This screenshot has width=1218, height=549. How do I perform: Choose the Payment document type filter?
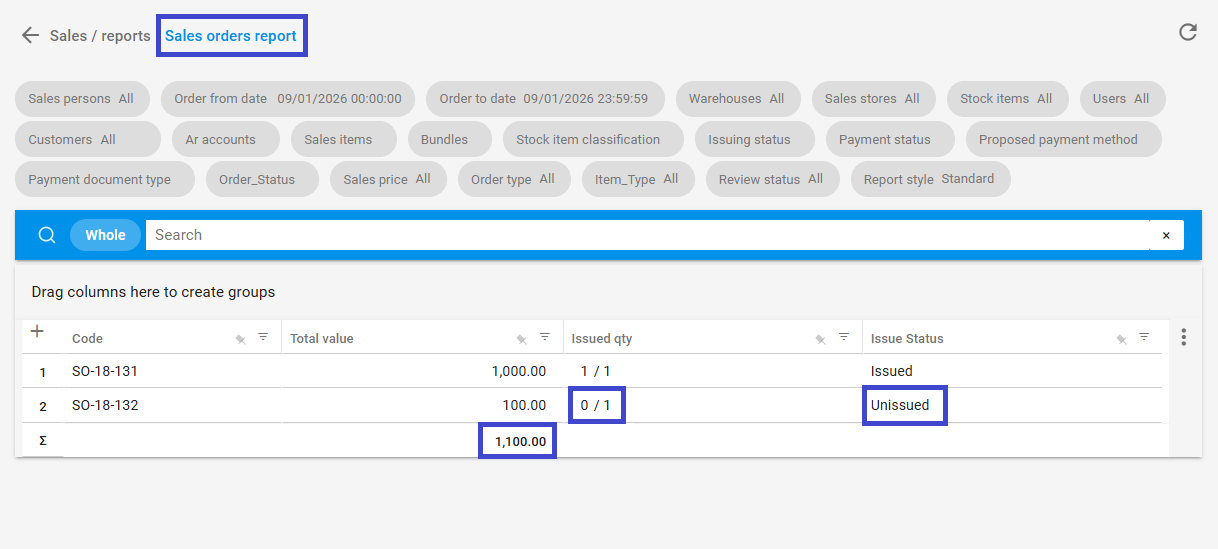104,179
